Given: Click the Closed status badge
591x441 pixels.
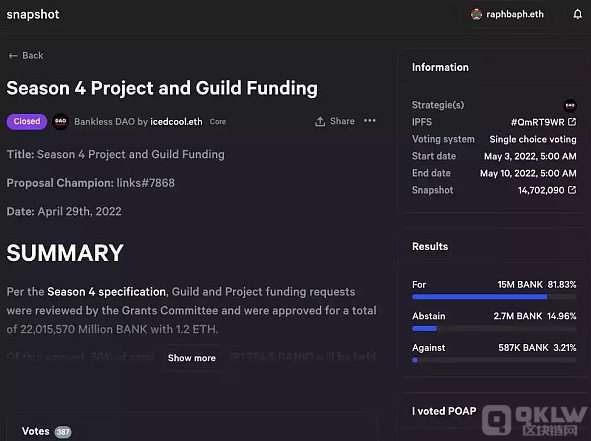Looking at the screenshot, I should pos(27,121).
